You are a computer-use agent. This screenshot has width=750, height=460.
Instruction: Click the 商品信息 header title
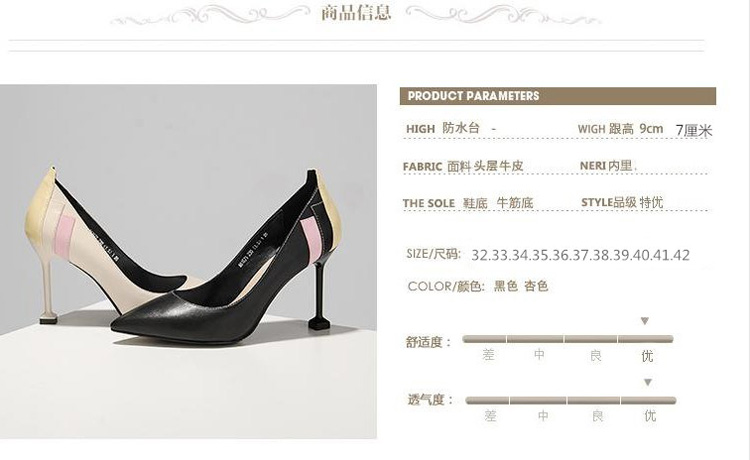[x=356, y=12]
